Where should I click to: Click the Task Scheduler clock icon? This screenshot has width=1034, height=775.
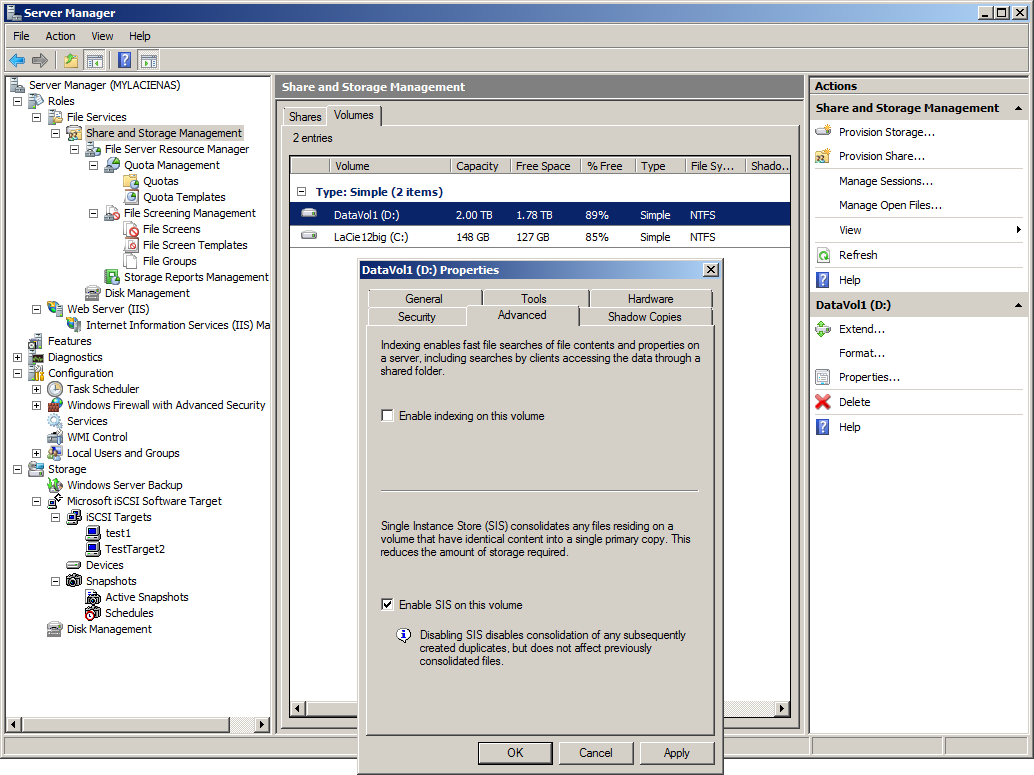click(x=55, y=389)
